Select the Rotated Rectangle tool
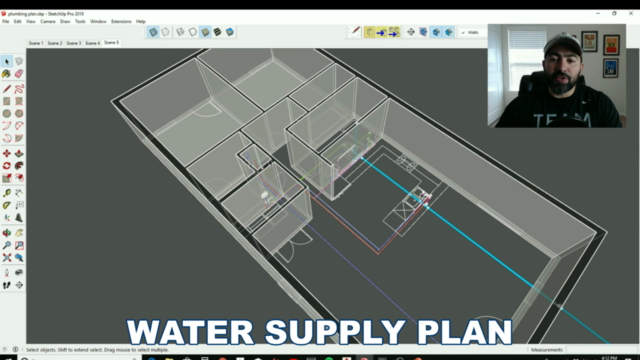This screenshot has height=360, width=640. pos(19,101)
